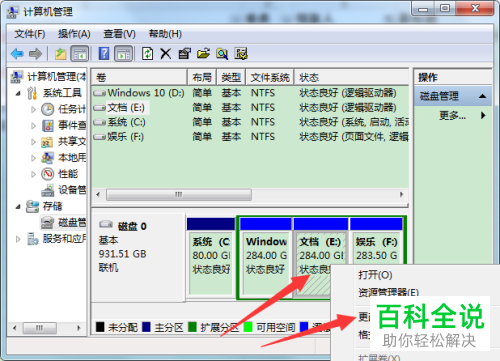Click the volume list horizontal scrollbar thumb
The height and width of the screenshot is (361, 500).
pyautogui.click(x=179, y=194)
